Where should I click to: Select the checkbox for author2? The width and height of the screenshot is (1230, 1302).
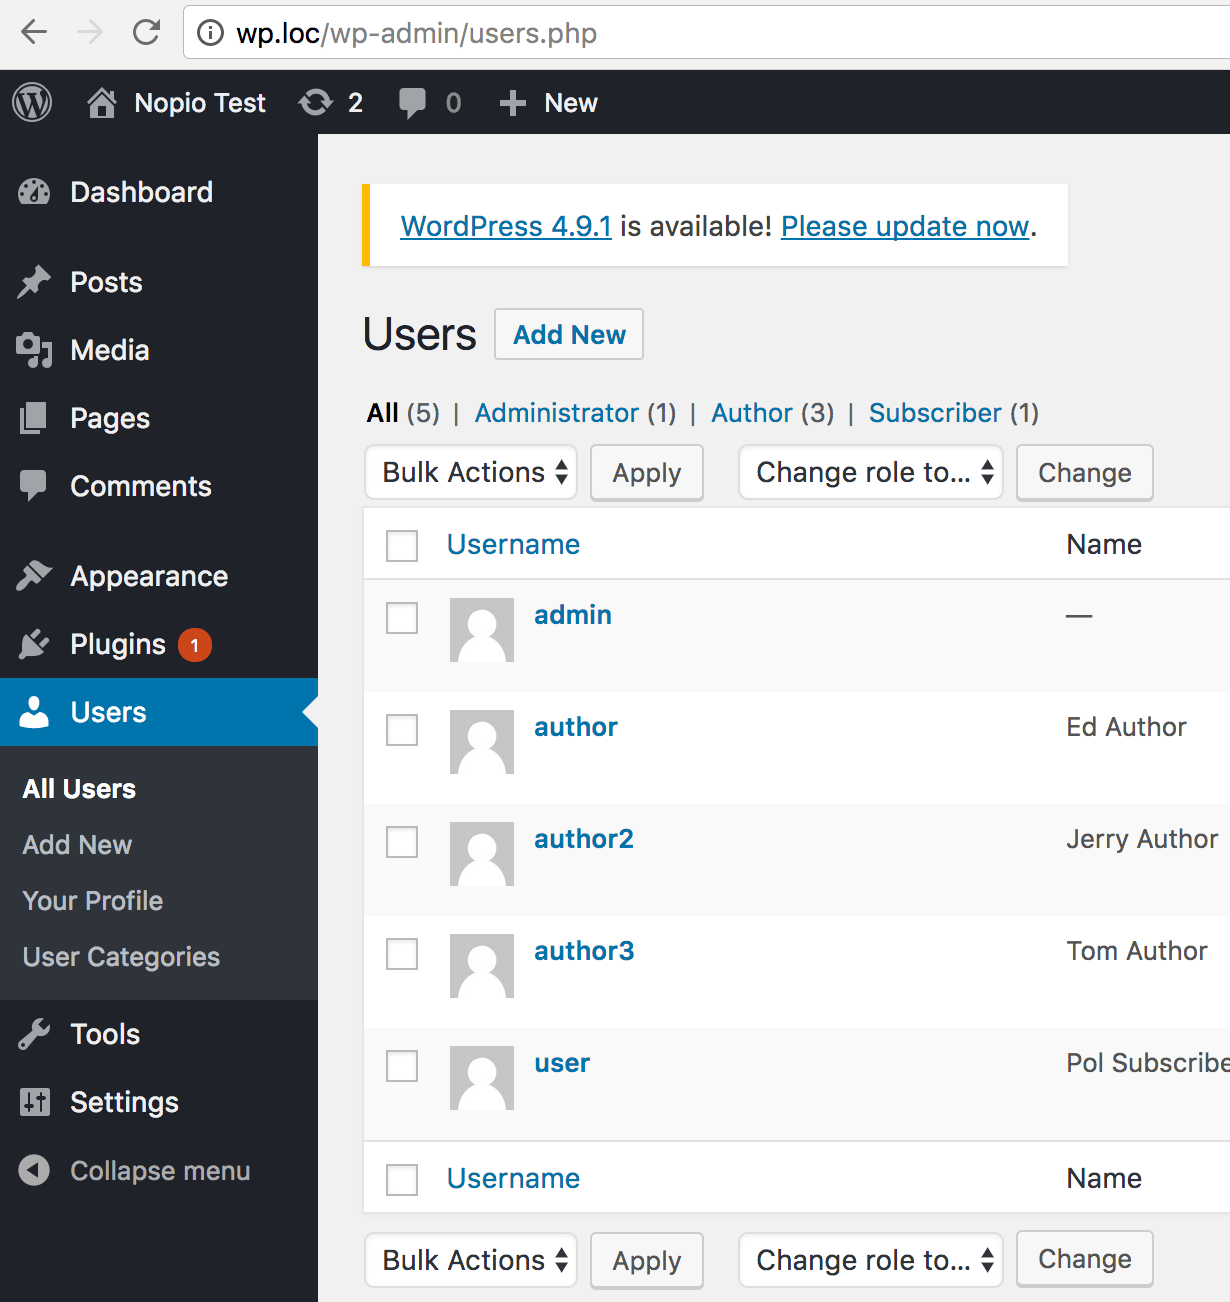[401, 842]
